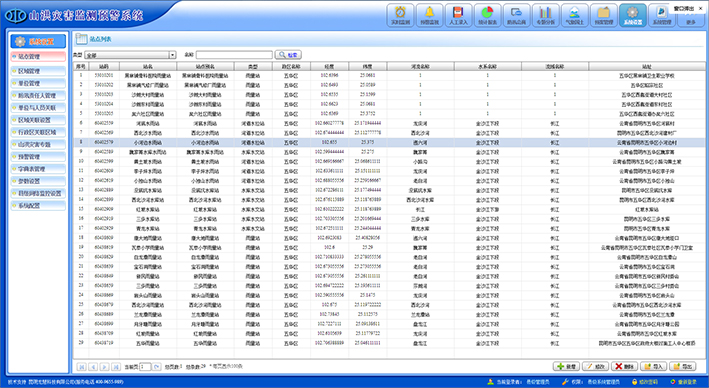Click the green plus add button
Screen dimensions: 709x388
[x=566, y=366]
